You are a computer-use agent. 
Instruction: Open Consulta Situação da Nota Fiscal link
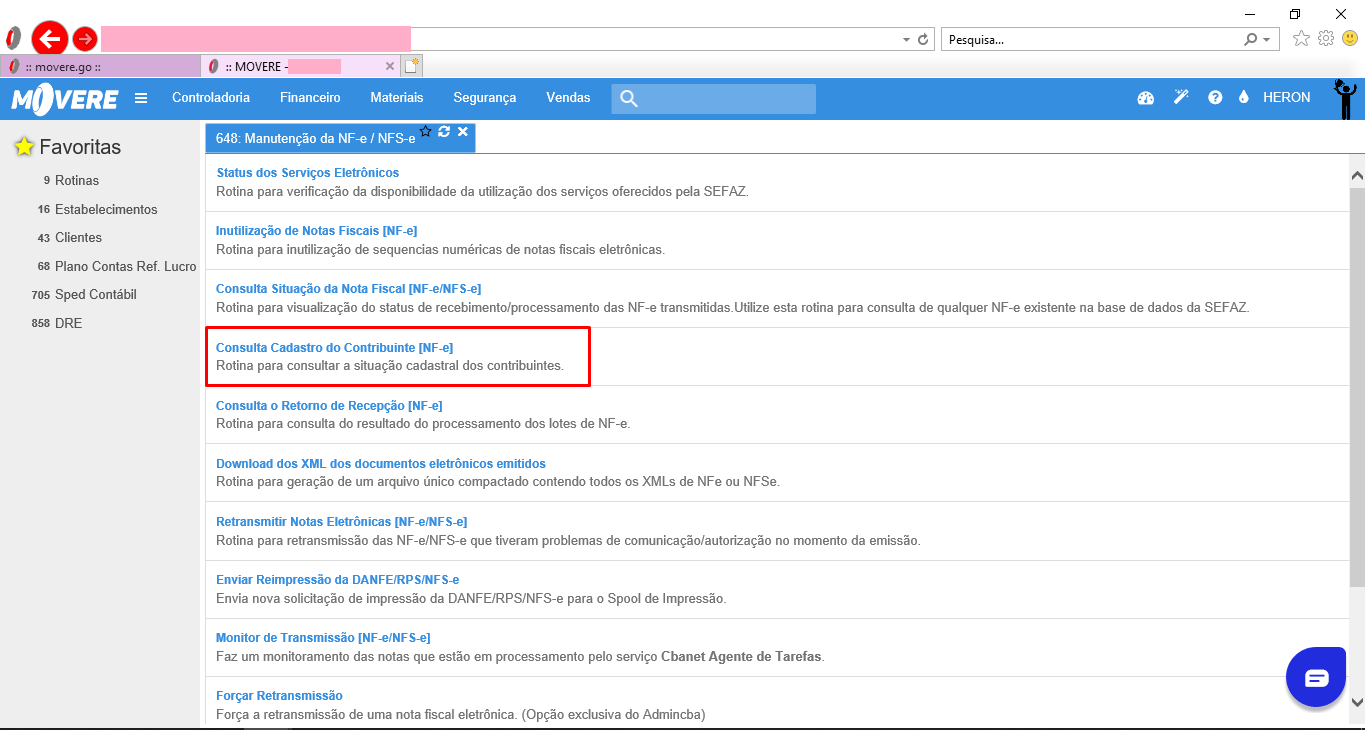point(348,289)
